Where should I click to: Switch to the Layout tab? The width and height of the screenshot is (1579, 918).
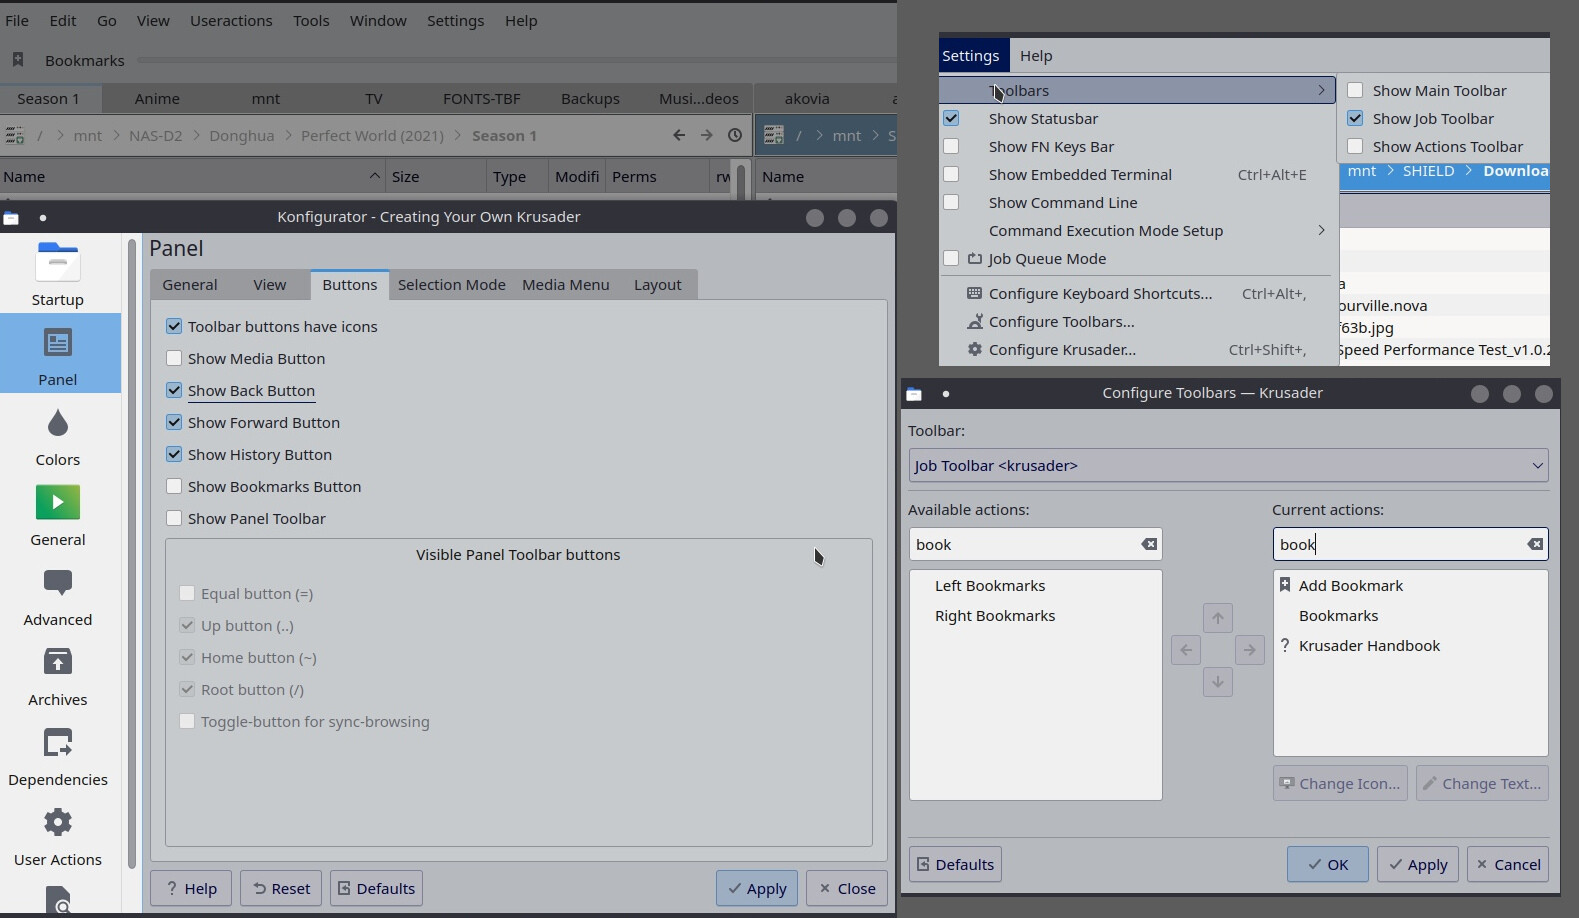coord(657,284)
